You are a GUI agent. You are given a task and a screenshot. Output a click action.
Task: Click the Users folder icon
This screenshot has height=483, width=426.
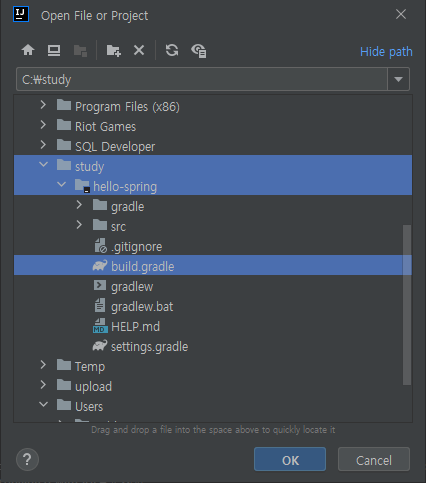point(64,405)
